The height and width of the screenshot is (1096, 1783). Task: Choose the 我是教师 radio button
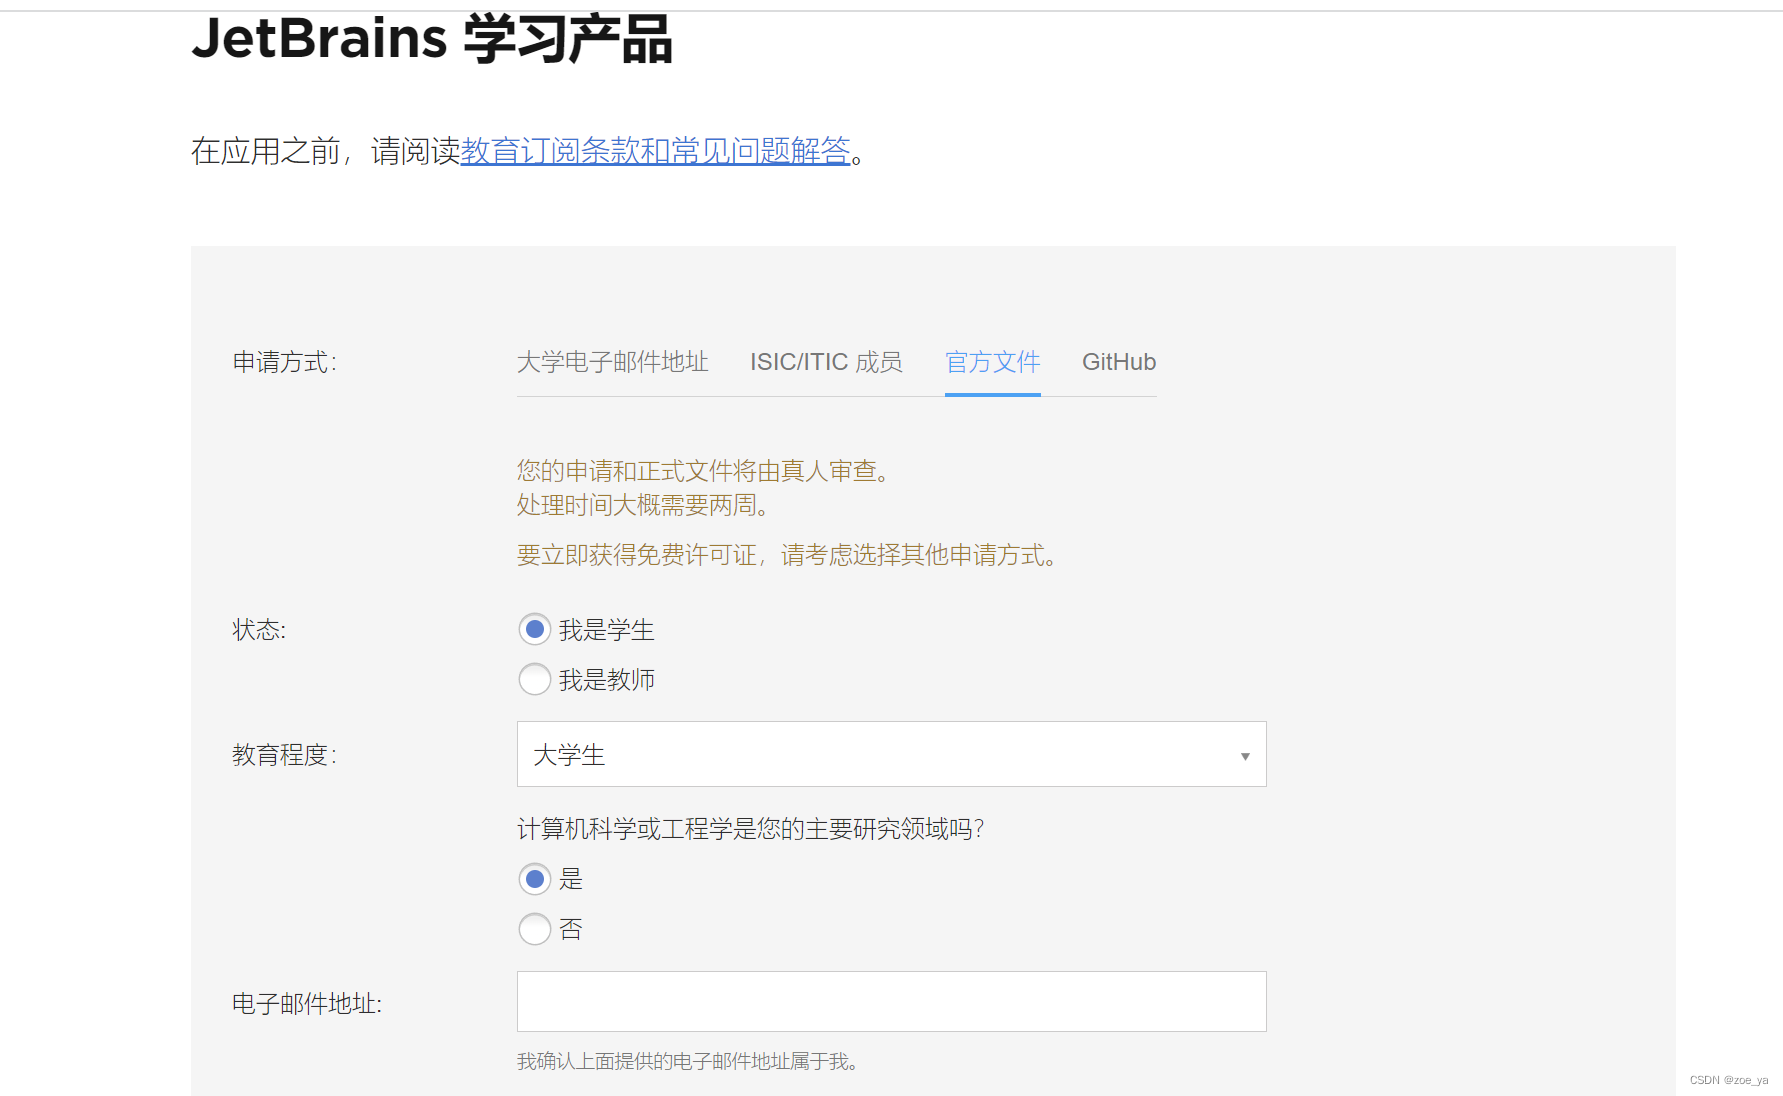535,679
